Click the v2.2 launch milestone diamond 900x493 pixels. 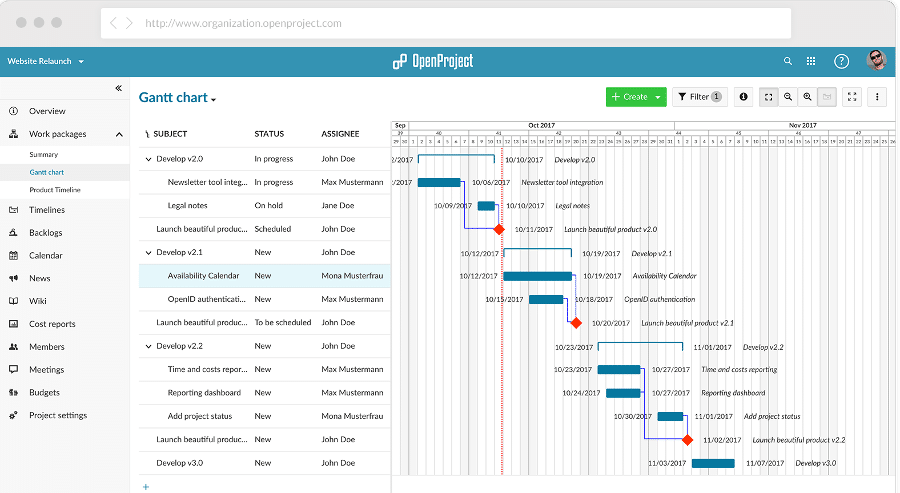click(687, 440)
